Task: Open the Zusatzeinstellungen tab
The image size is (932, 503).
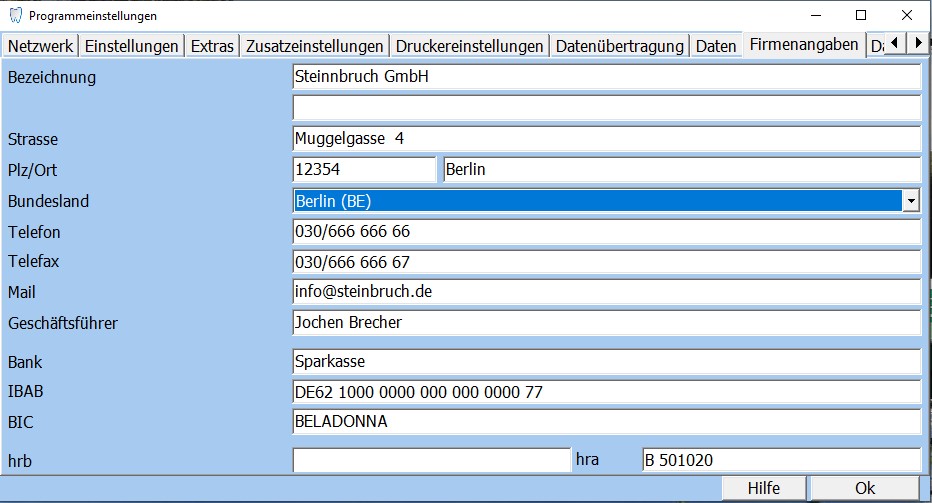Action: point(314,46)
